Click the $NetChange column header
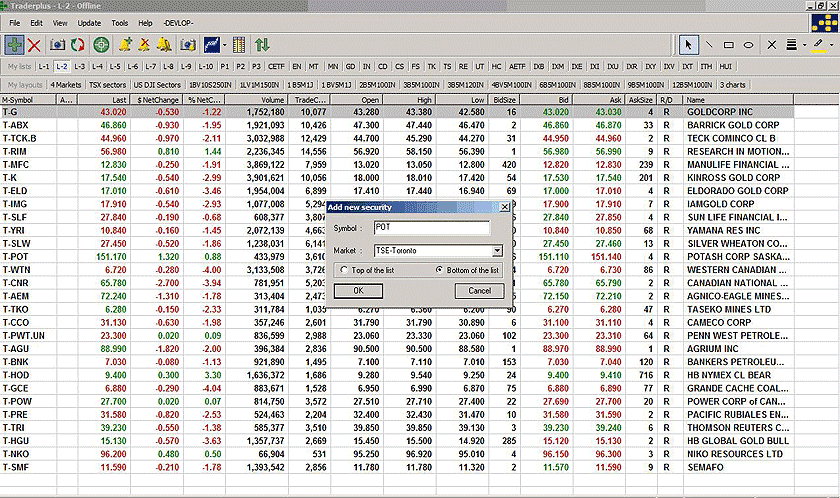 tap(156, 100)
